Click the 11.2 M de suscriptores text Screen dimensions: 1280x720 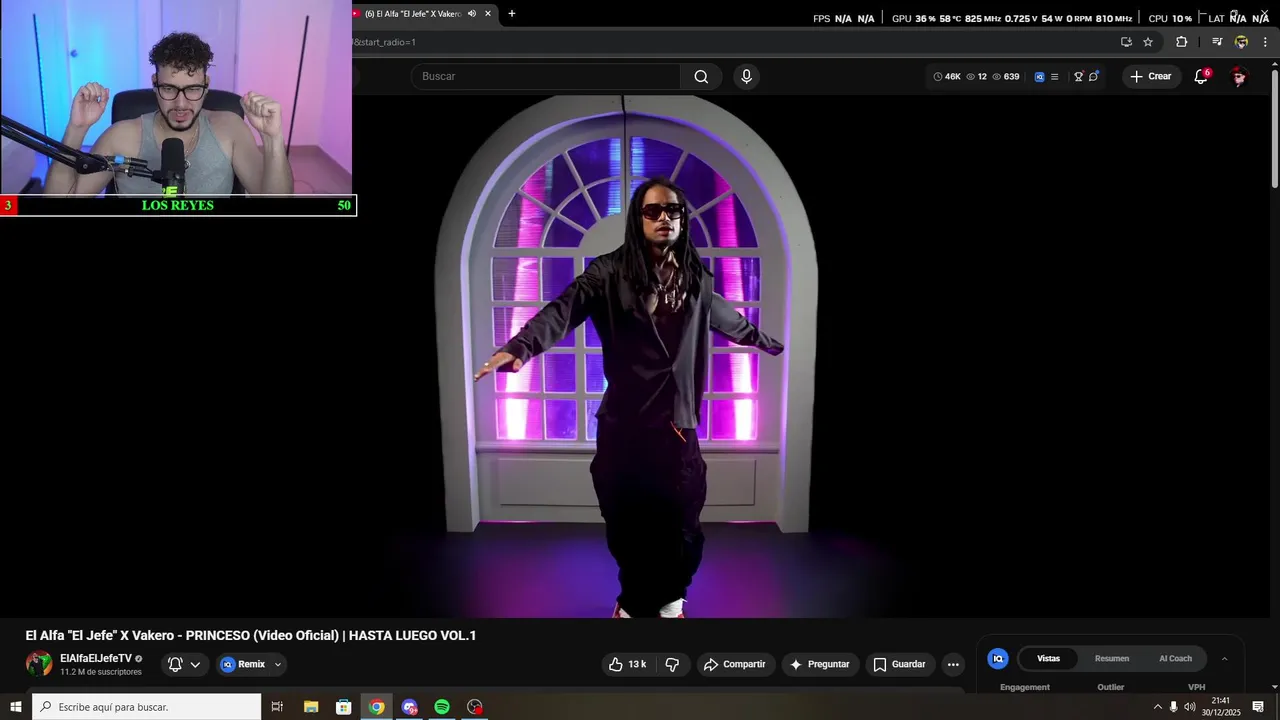tap(101, 672)
